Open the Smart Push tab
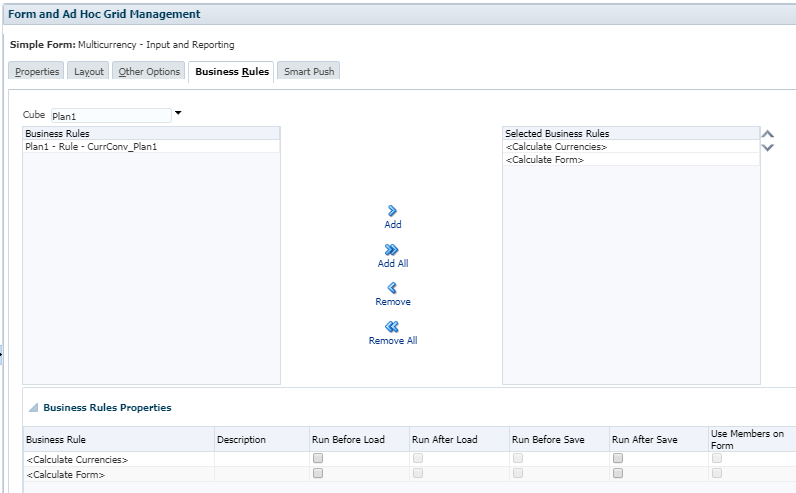 tap(309, 71)
